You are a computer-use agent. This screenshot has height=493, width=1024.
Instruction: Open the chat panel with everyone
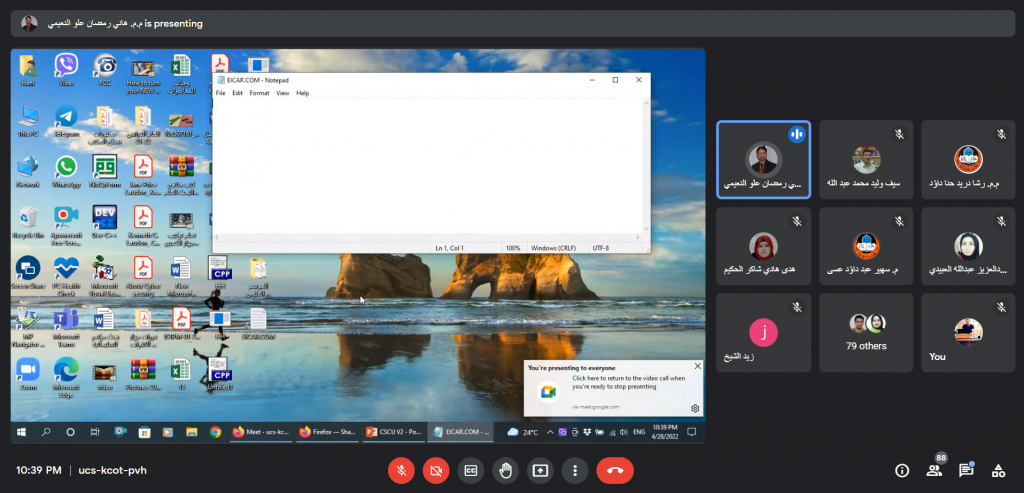click(966, 470)
